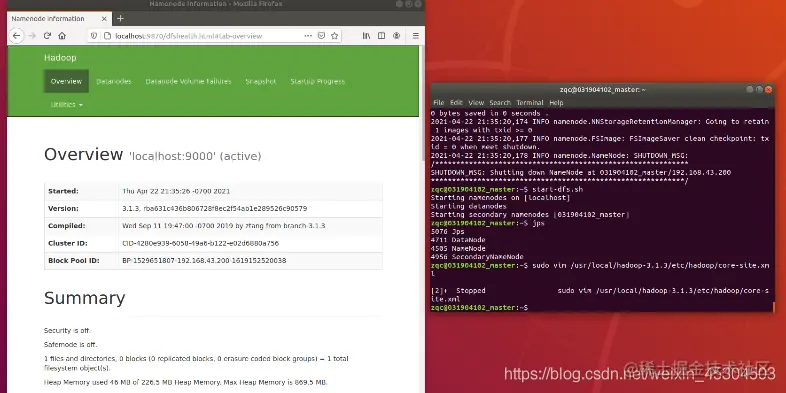The image size is (786, 393).
Task: Click the Version: row label
Action: click(x=63, y=209)
